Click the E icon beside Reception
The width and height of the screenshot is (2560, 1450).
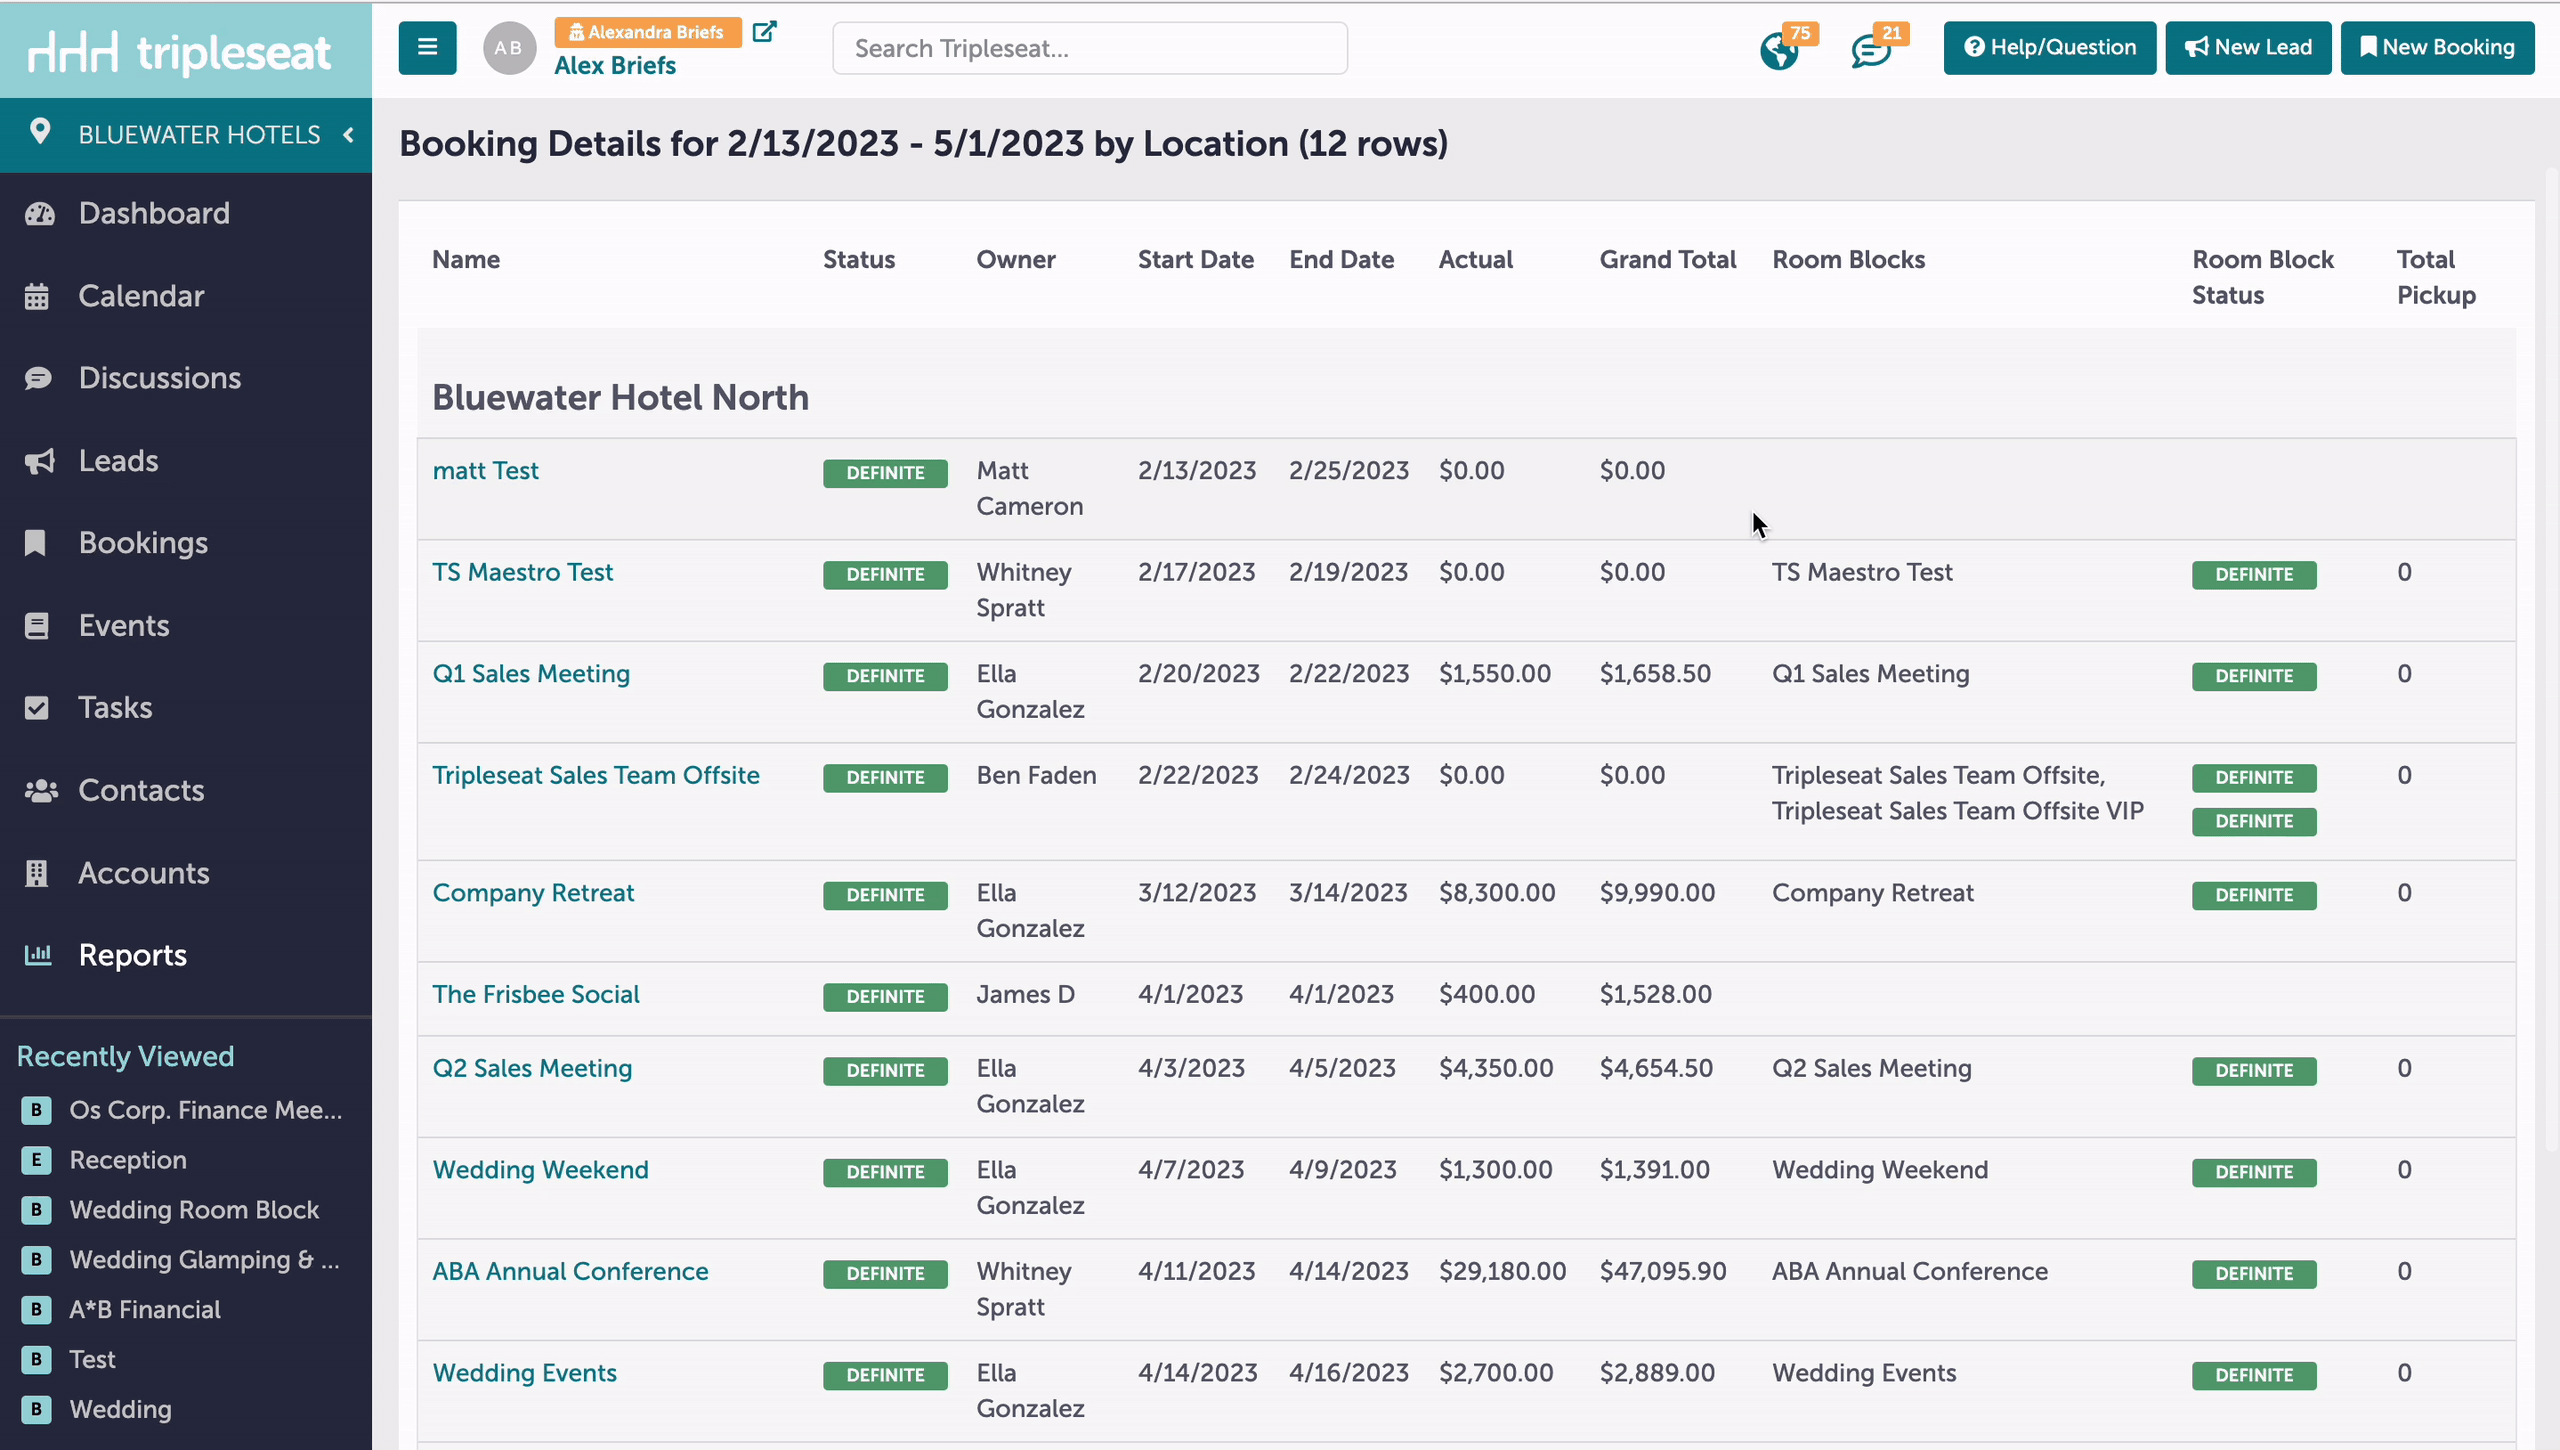pos(36,1160)
